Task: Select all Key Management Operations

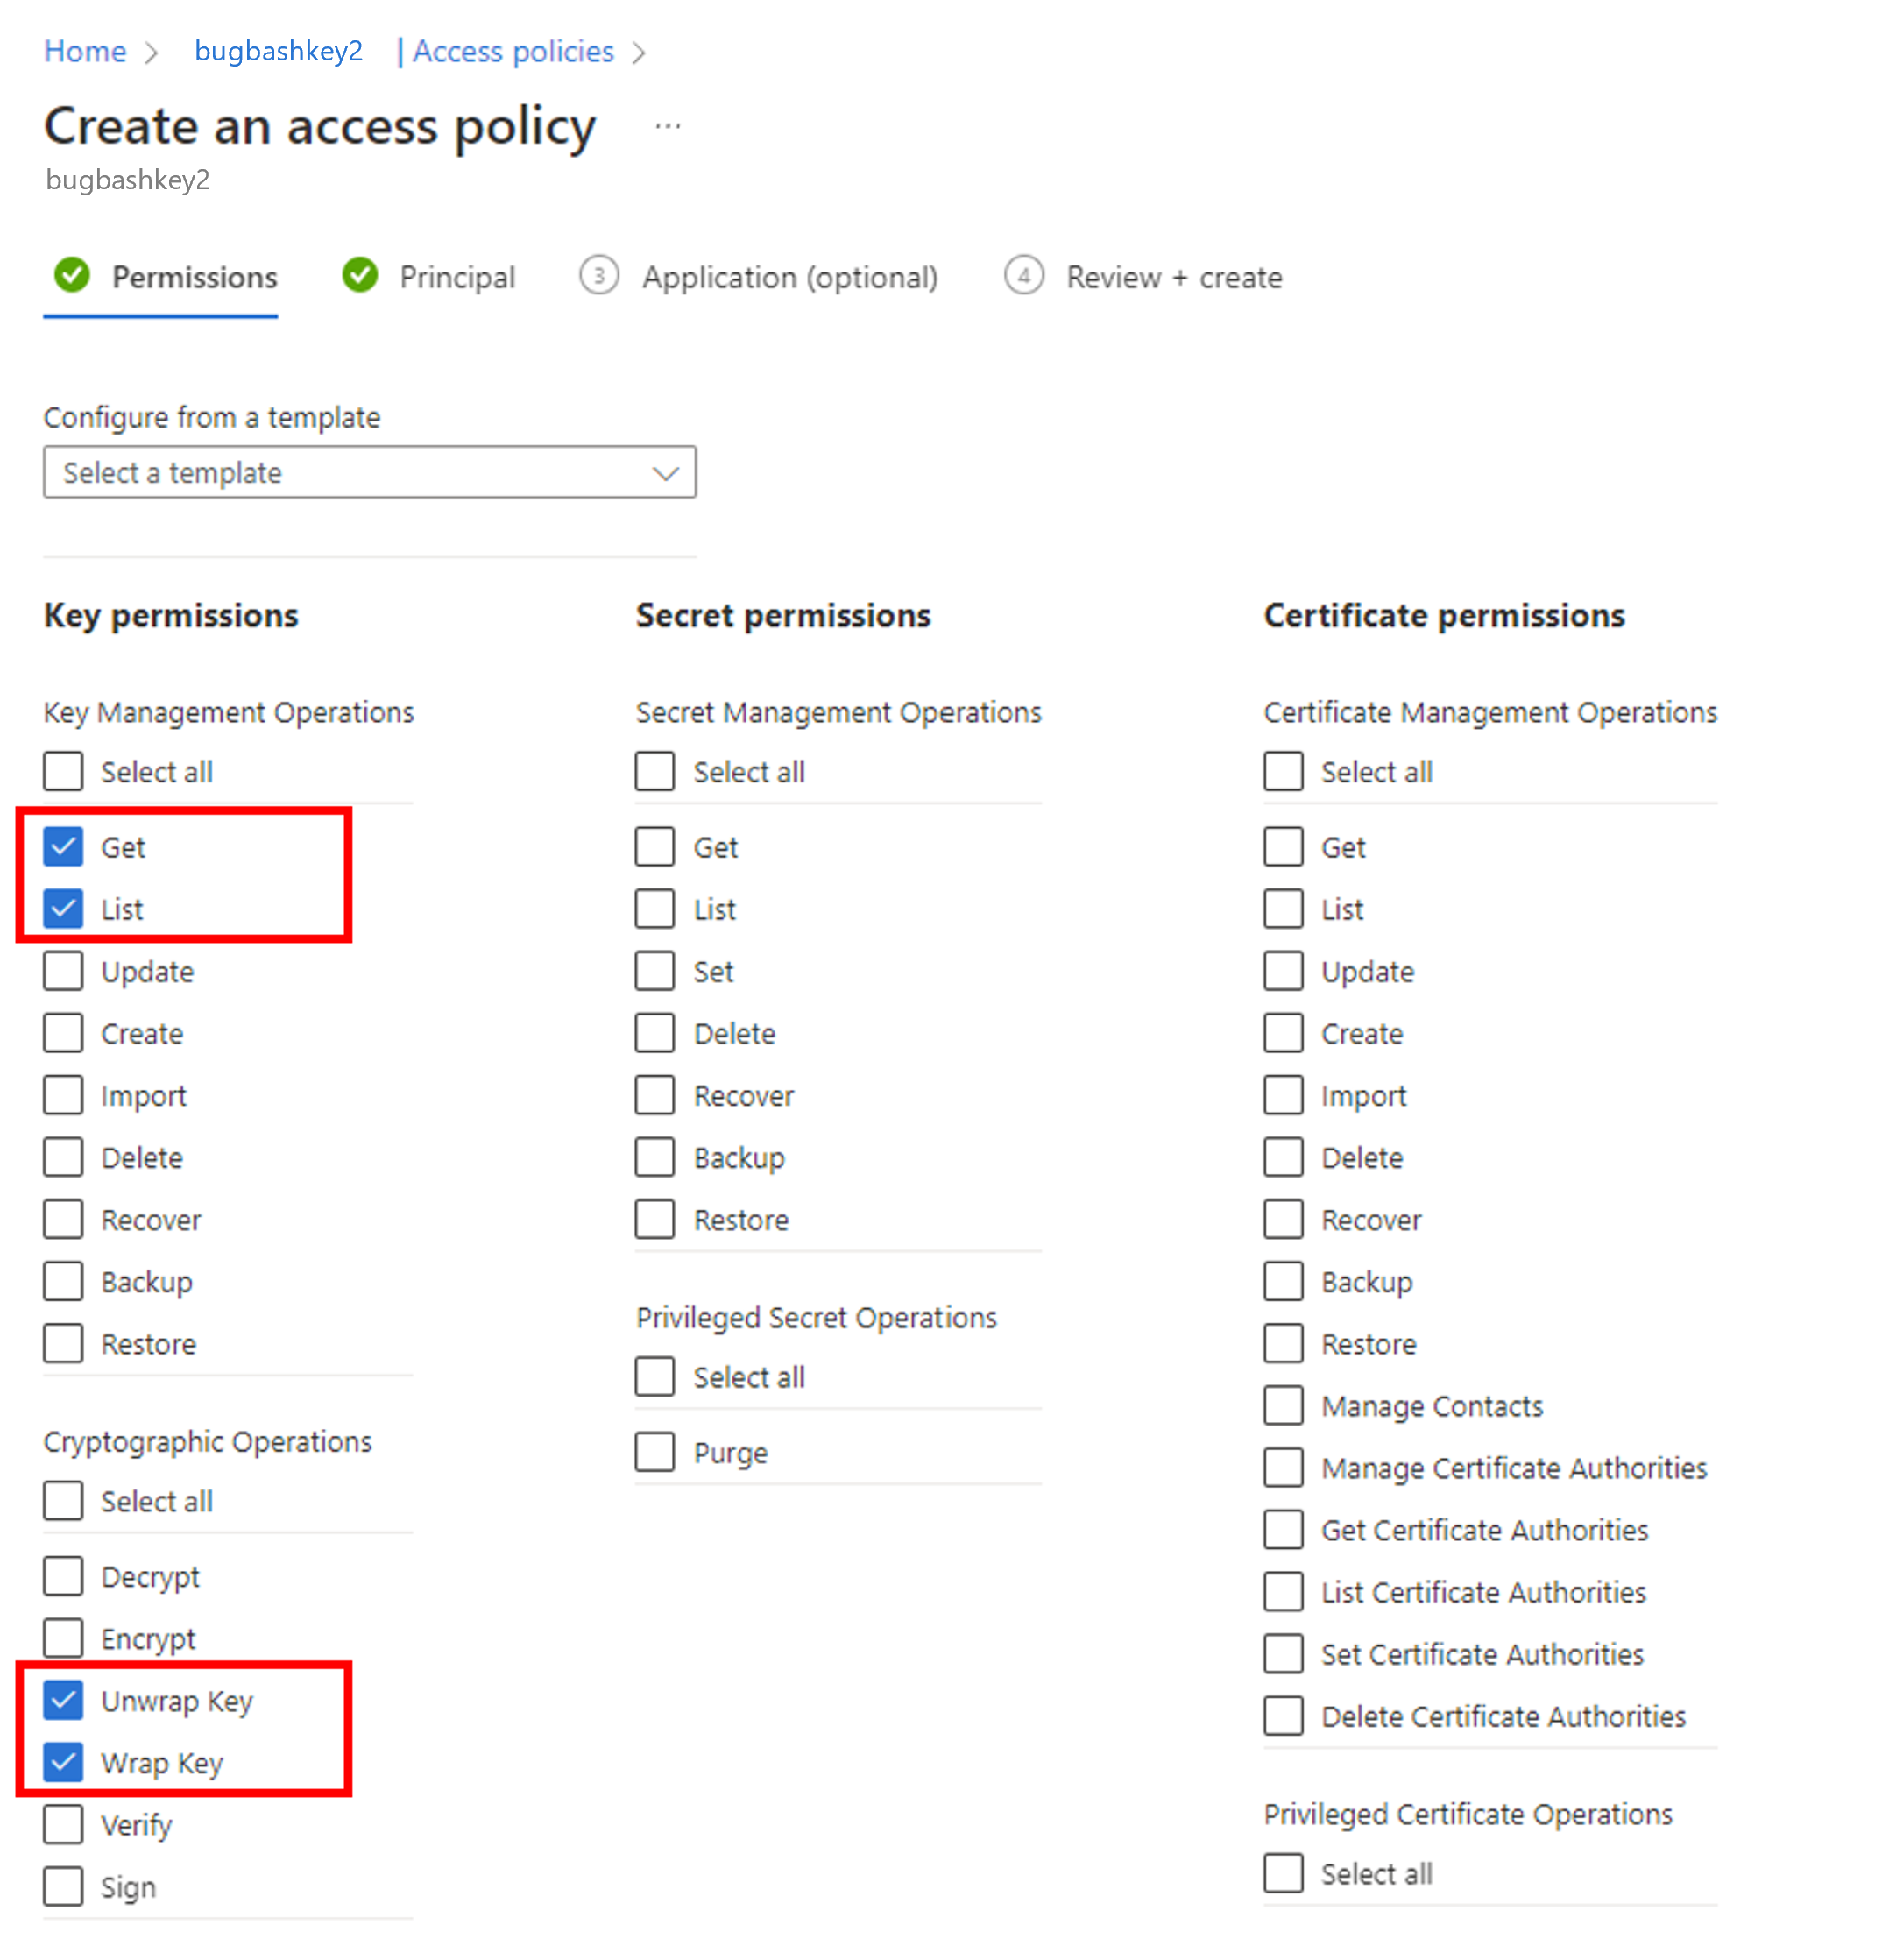Action: 63,771
